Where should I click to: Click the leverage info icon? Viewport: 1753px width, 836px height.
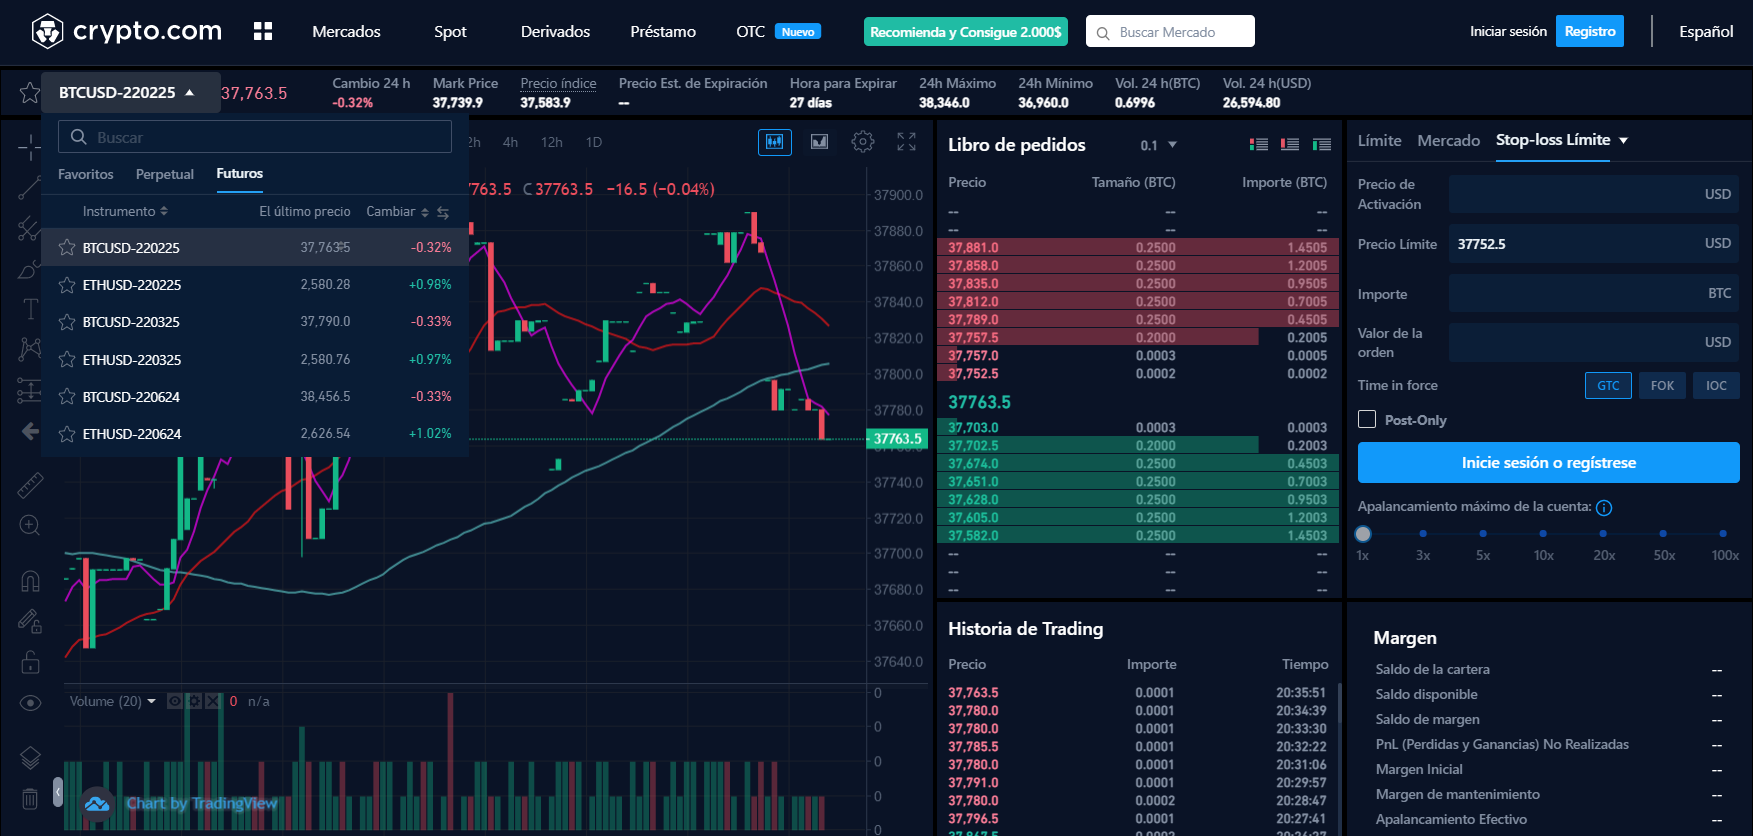point(1604,508)
